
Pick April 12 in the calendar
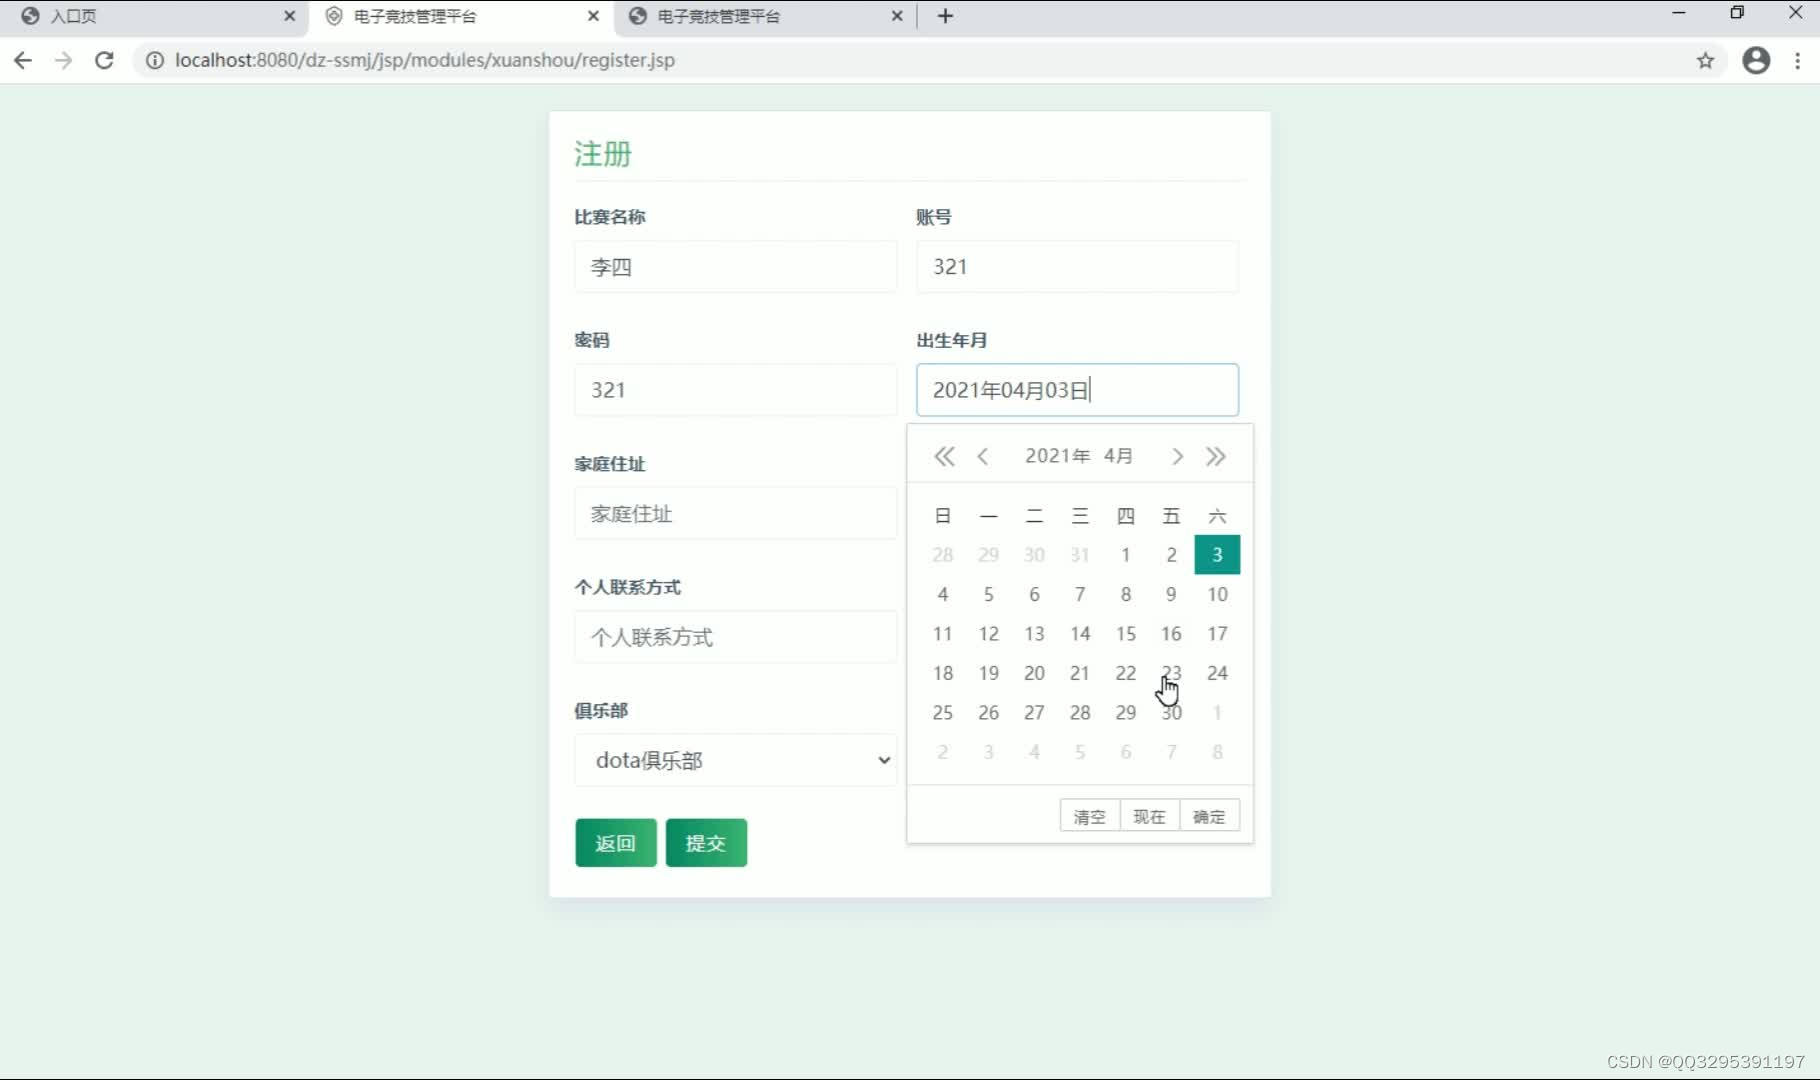[x=989, y=634]
